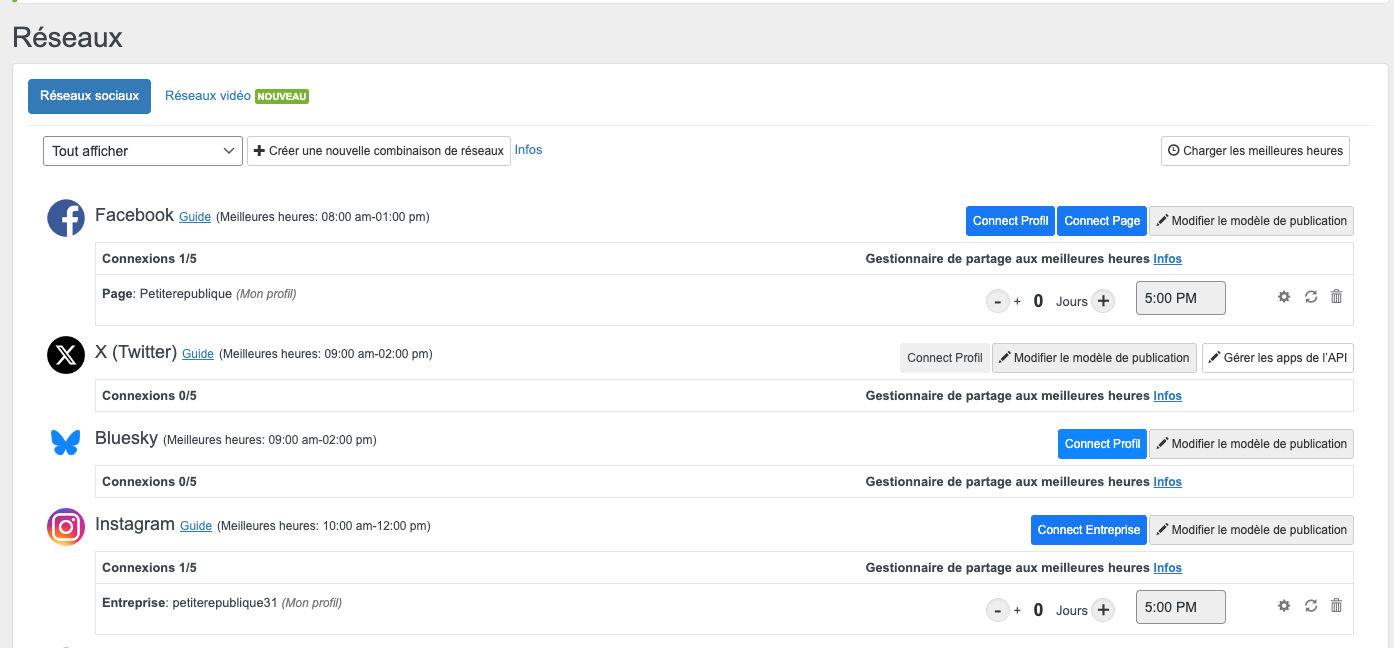Viewport: 1394px width, 648px height.
Task: Increase Jours delay for Facebook page
Action: pos(1103,301)
